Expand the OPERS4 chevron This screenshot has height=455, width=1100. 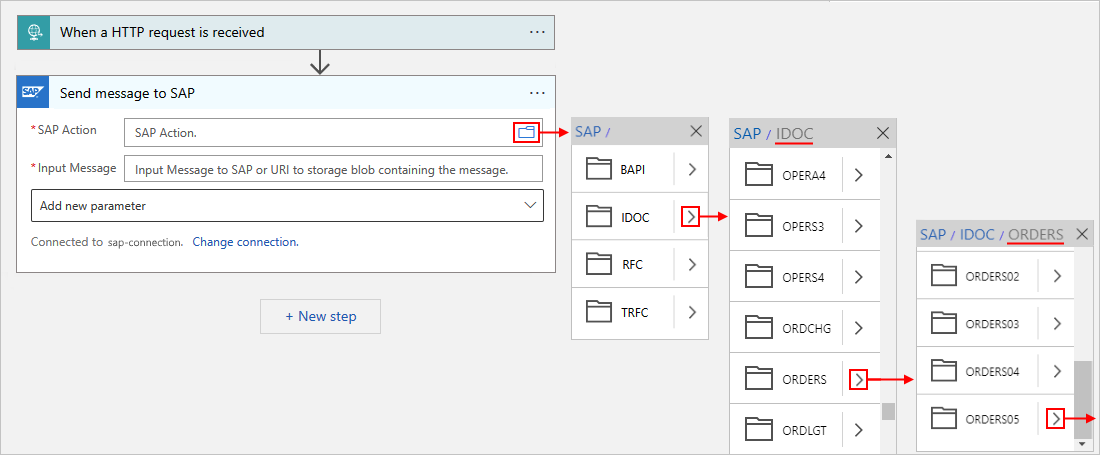click(858, 277)
